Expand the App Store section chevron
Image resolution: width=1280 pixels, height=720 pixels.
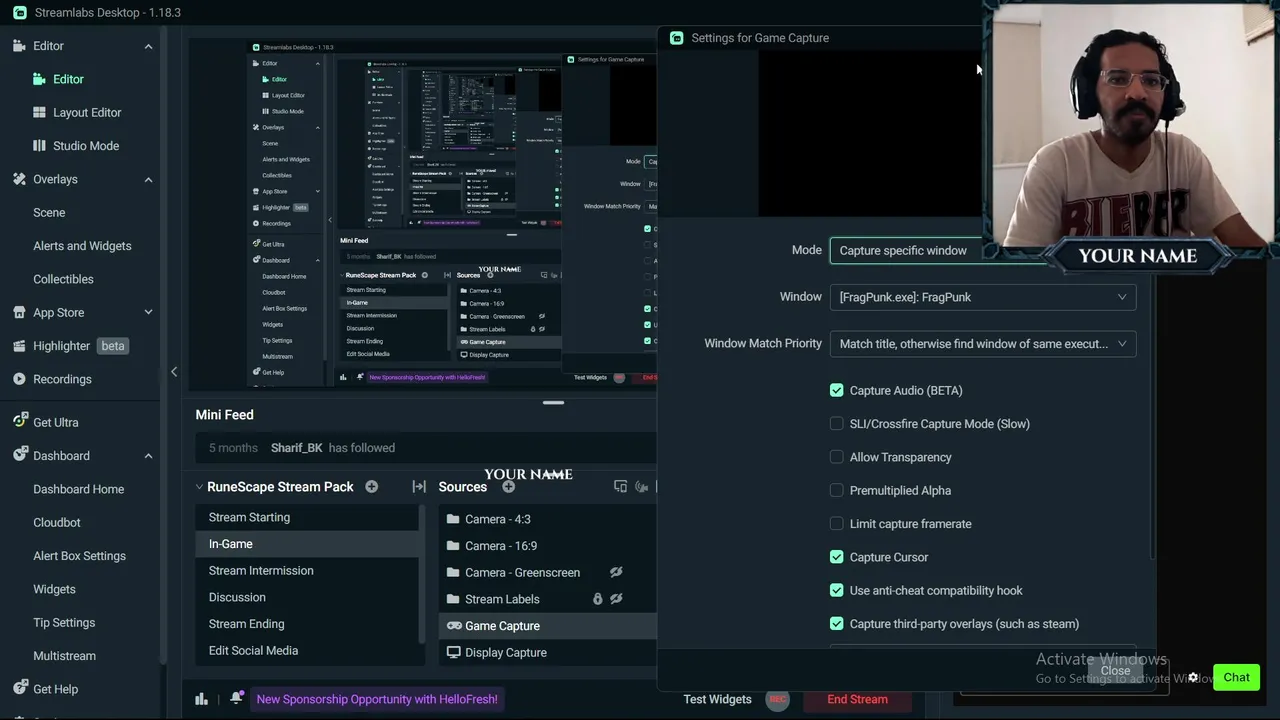coord(148,312)
